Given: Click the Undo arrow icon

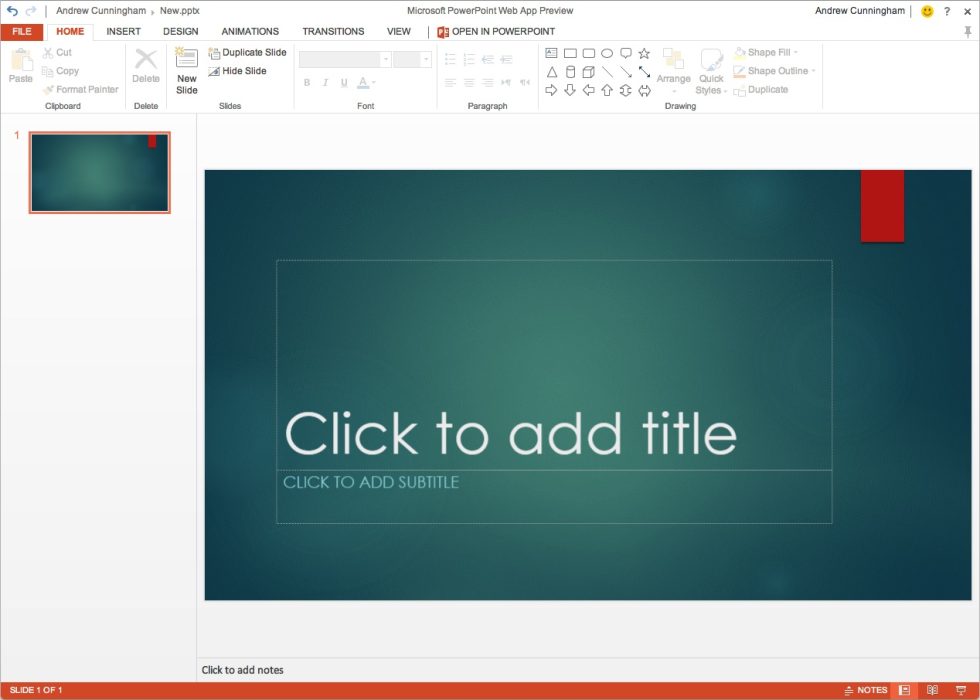Looking at the screenshot, I should [x=10, y=10].
